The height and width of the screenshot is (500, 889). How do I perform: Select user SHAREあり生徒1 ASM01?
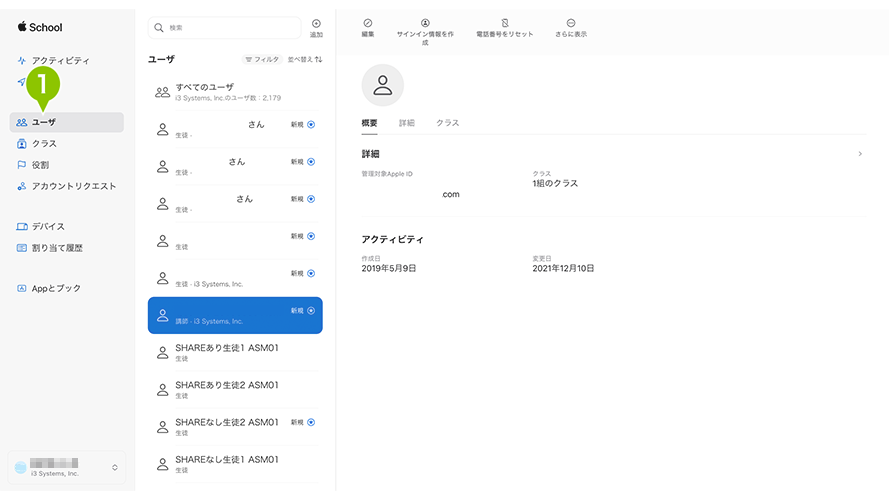[x=235, y=353]
